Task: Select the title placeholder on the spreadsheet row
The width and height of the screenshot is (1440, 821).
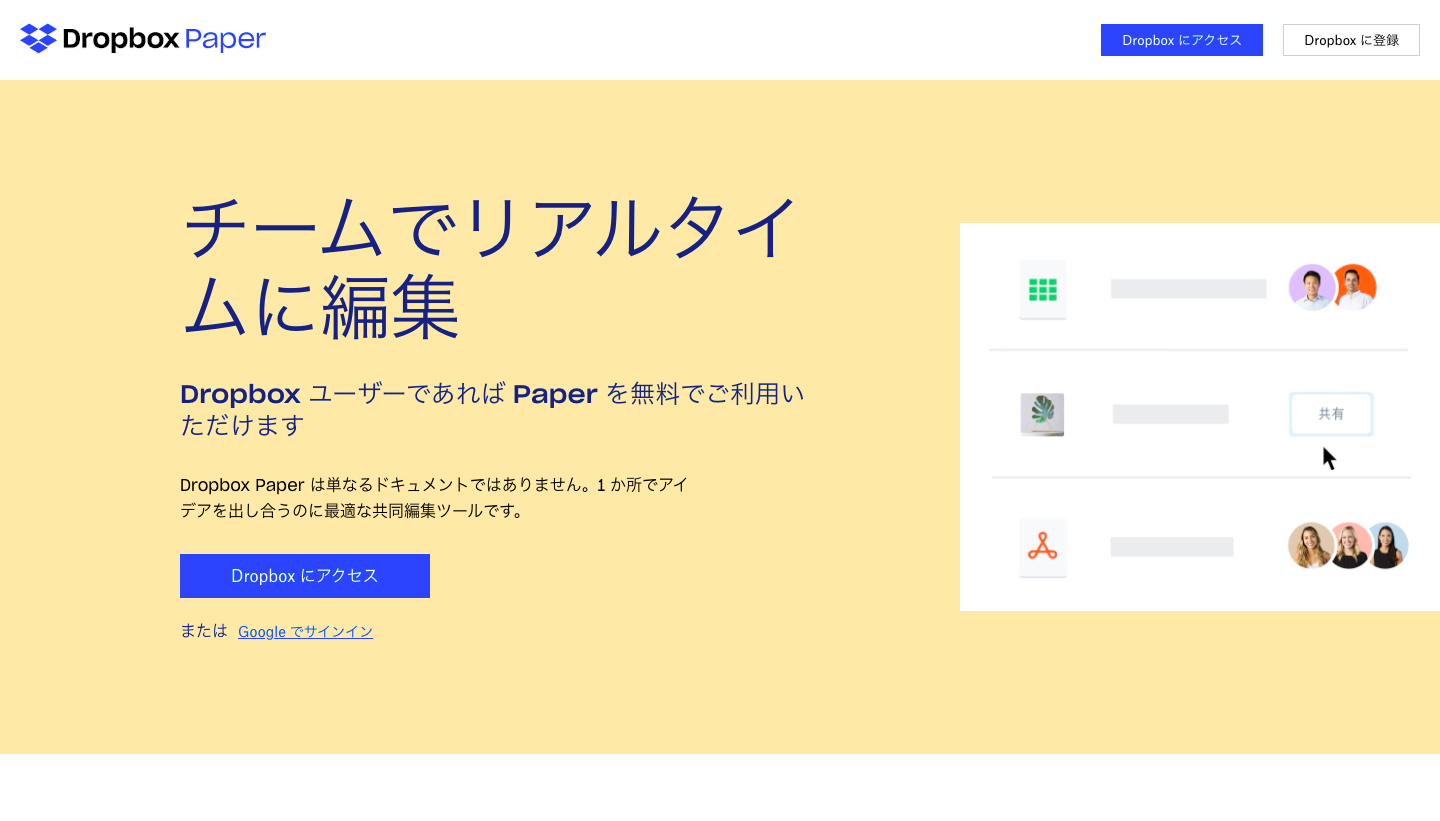Action: point(1187,287)
